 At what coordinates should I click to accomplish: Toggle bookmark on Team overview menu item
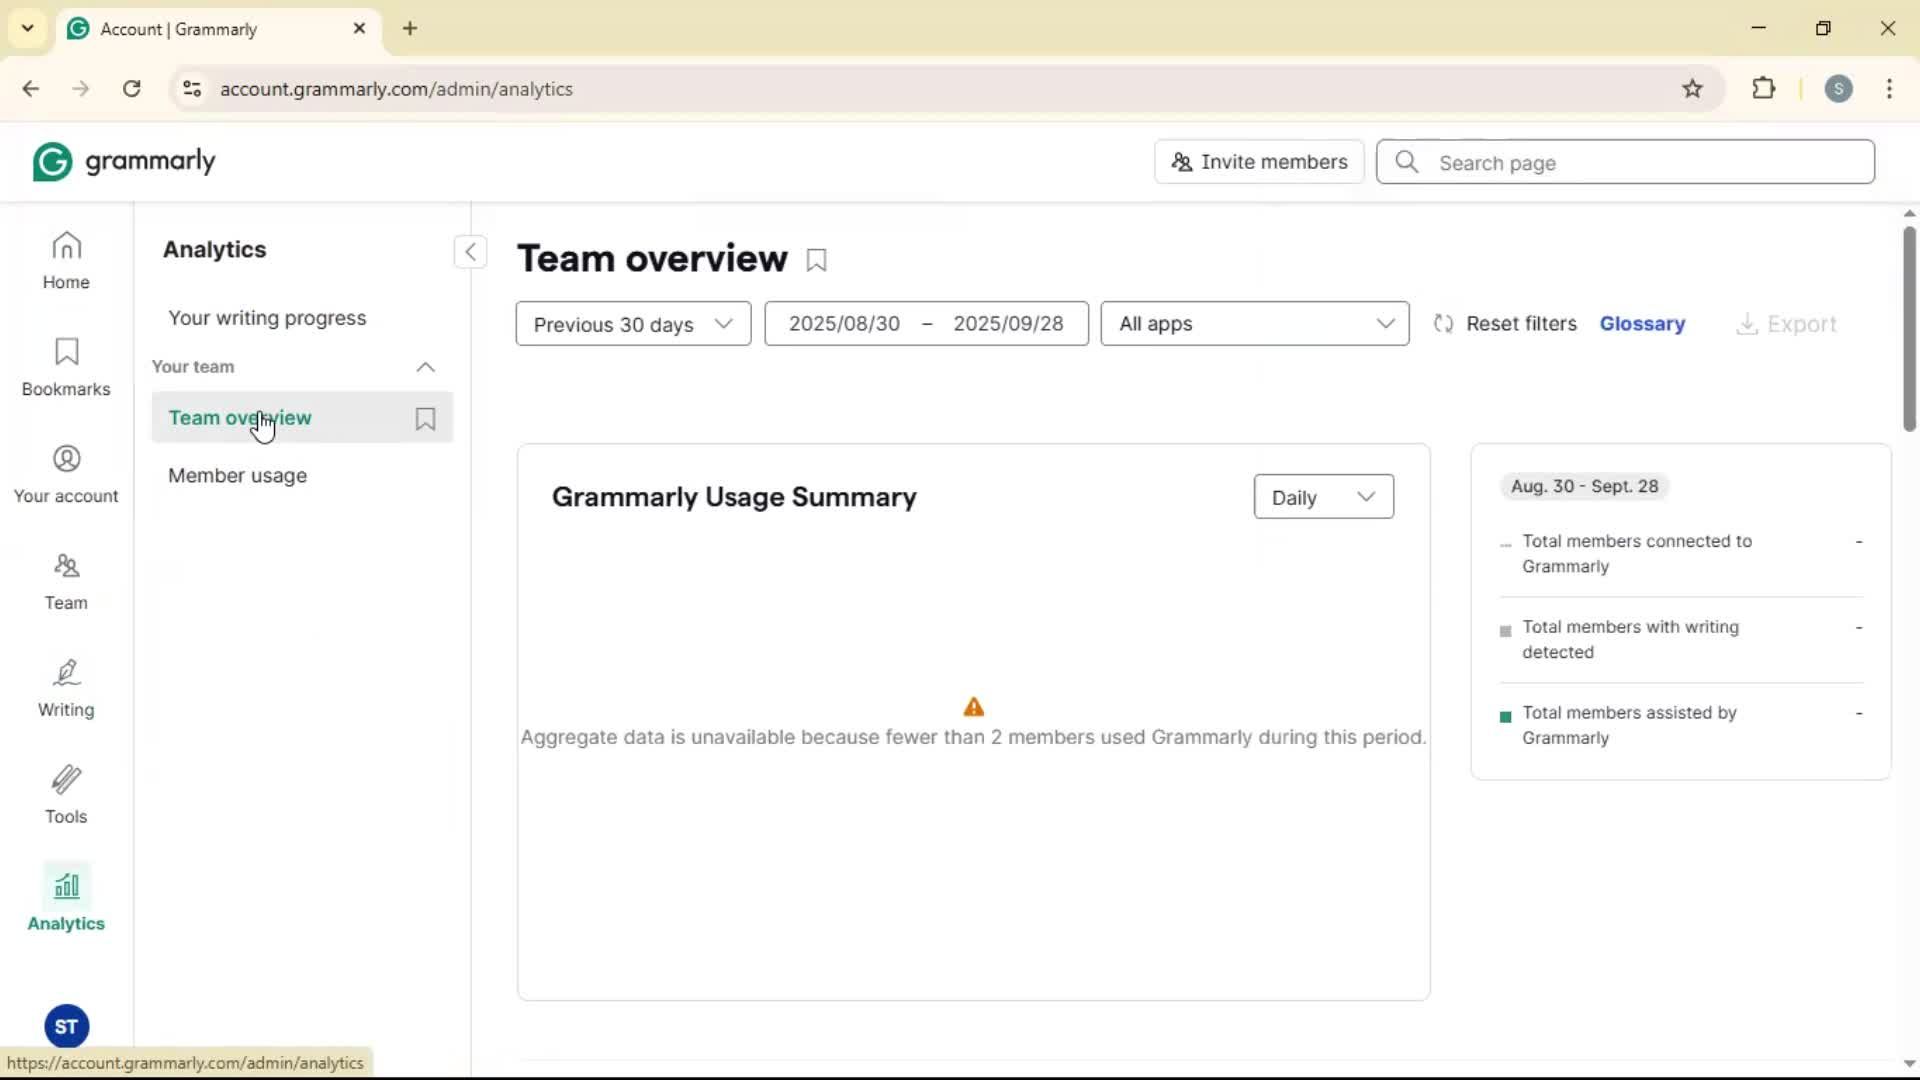click(425, 419)
